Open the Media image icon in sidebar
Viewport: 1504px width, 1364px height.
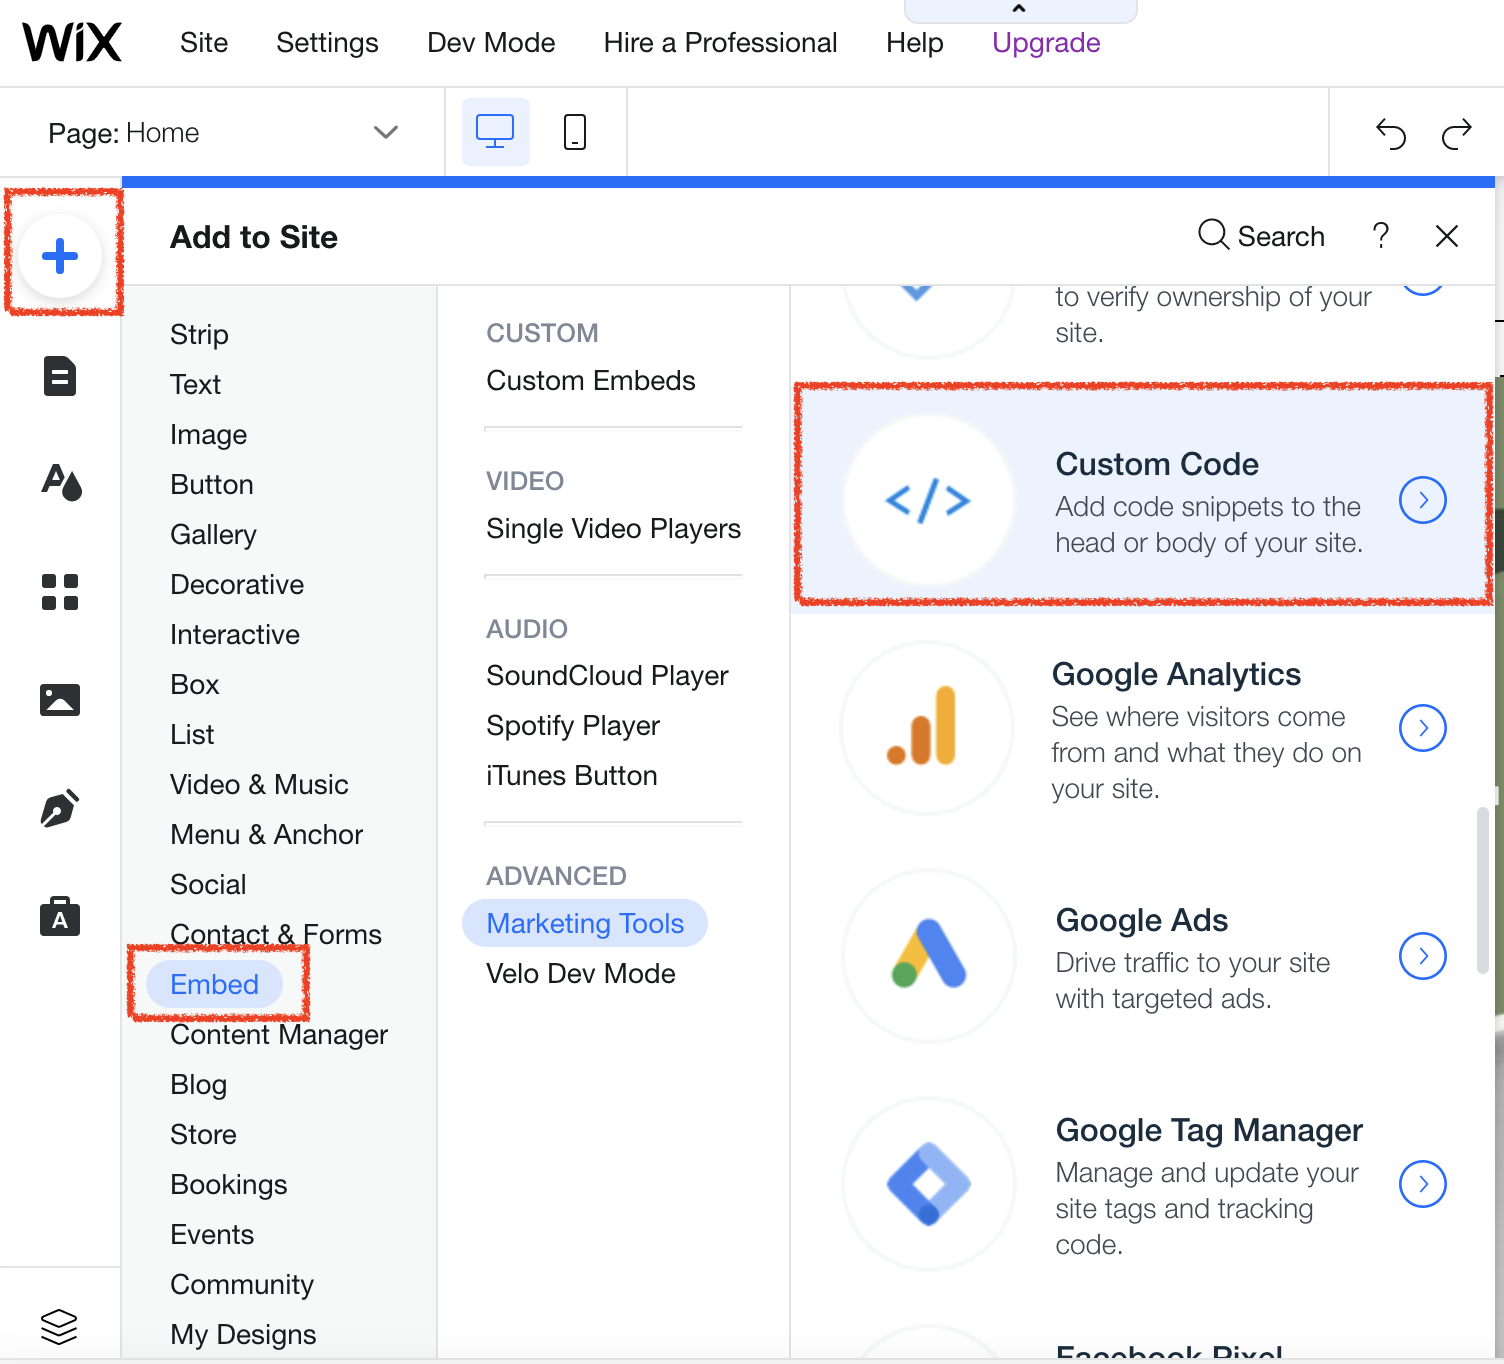click(60, 700)
